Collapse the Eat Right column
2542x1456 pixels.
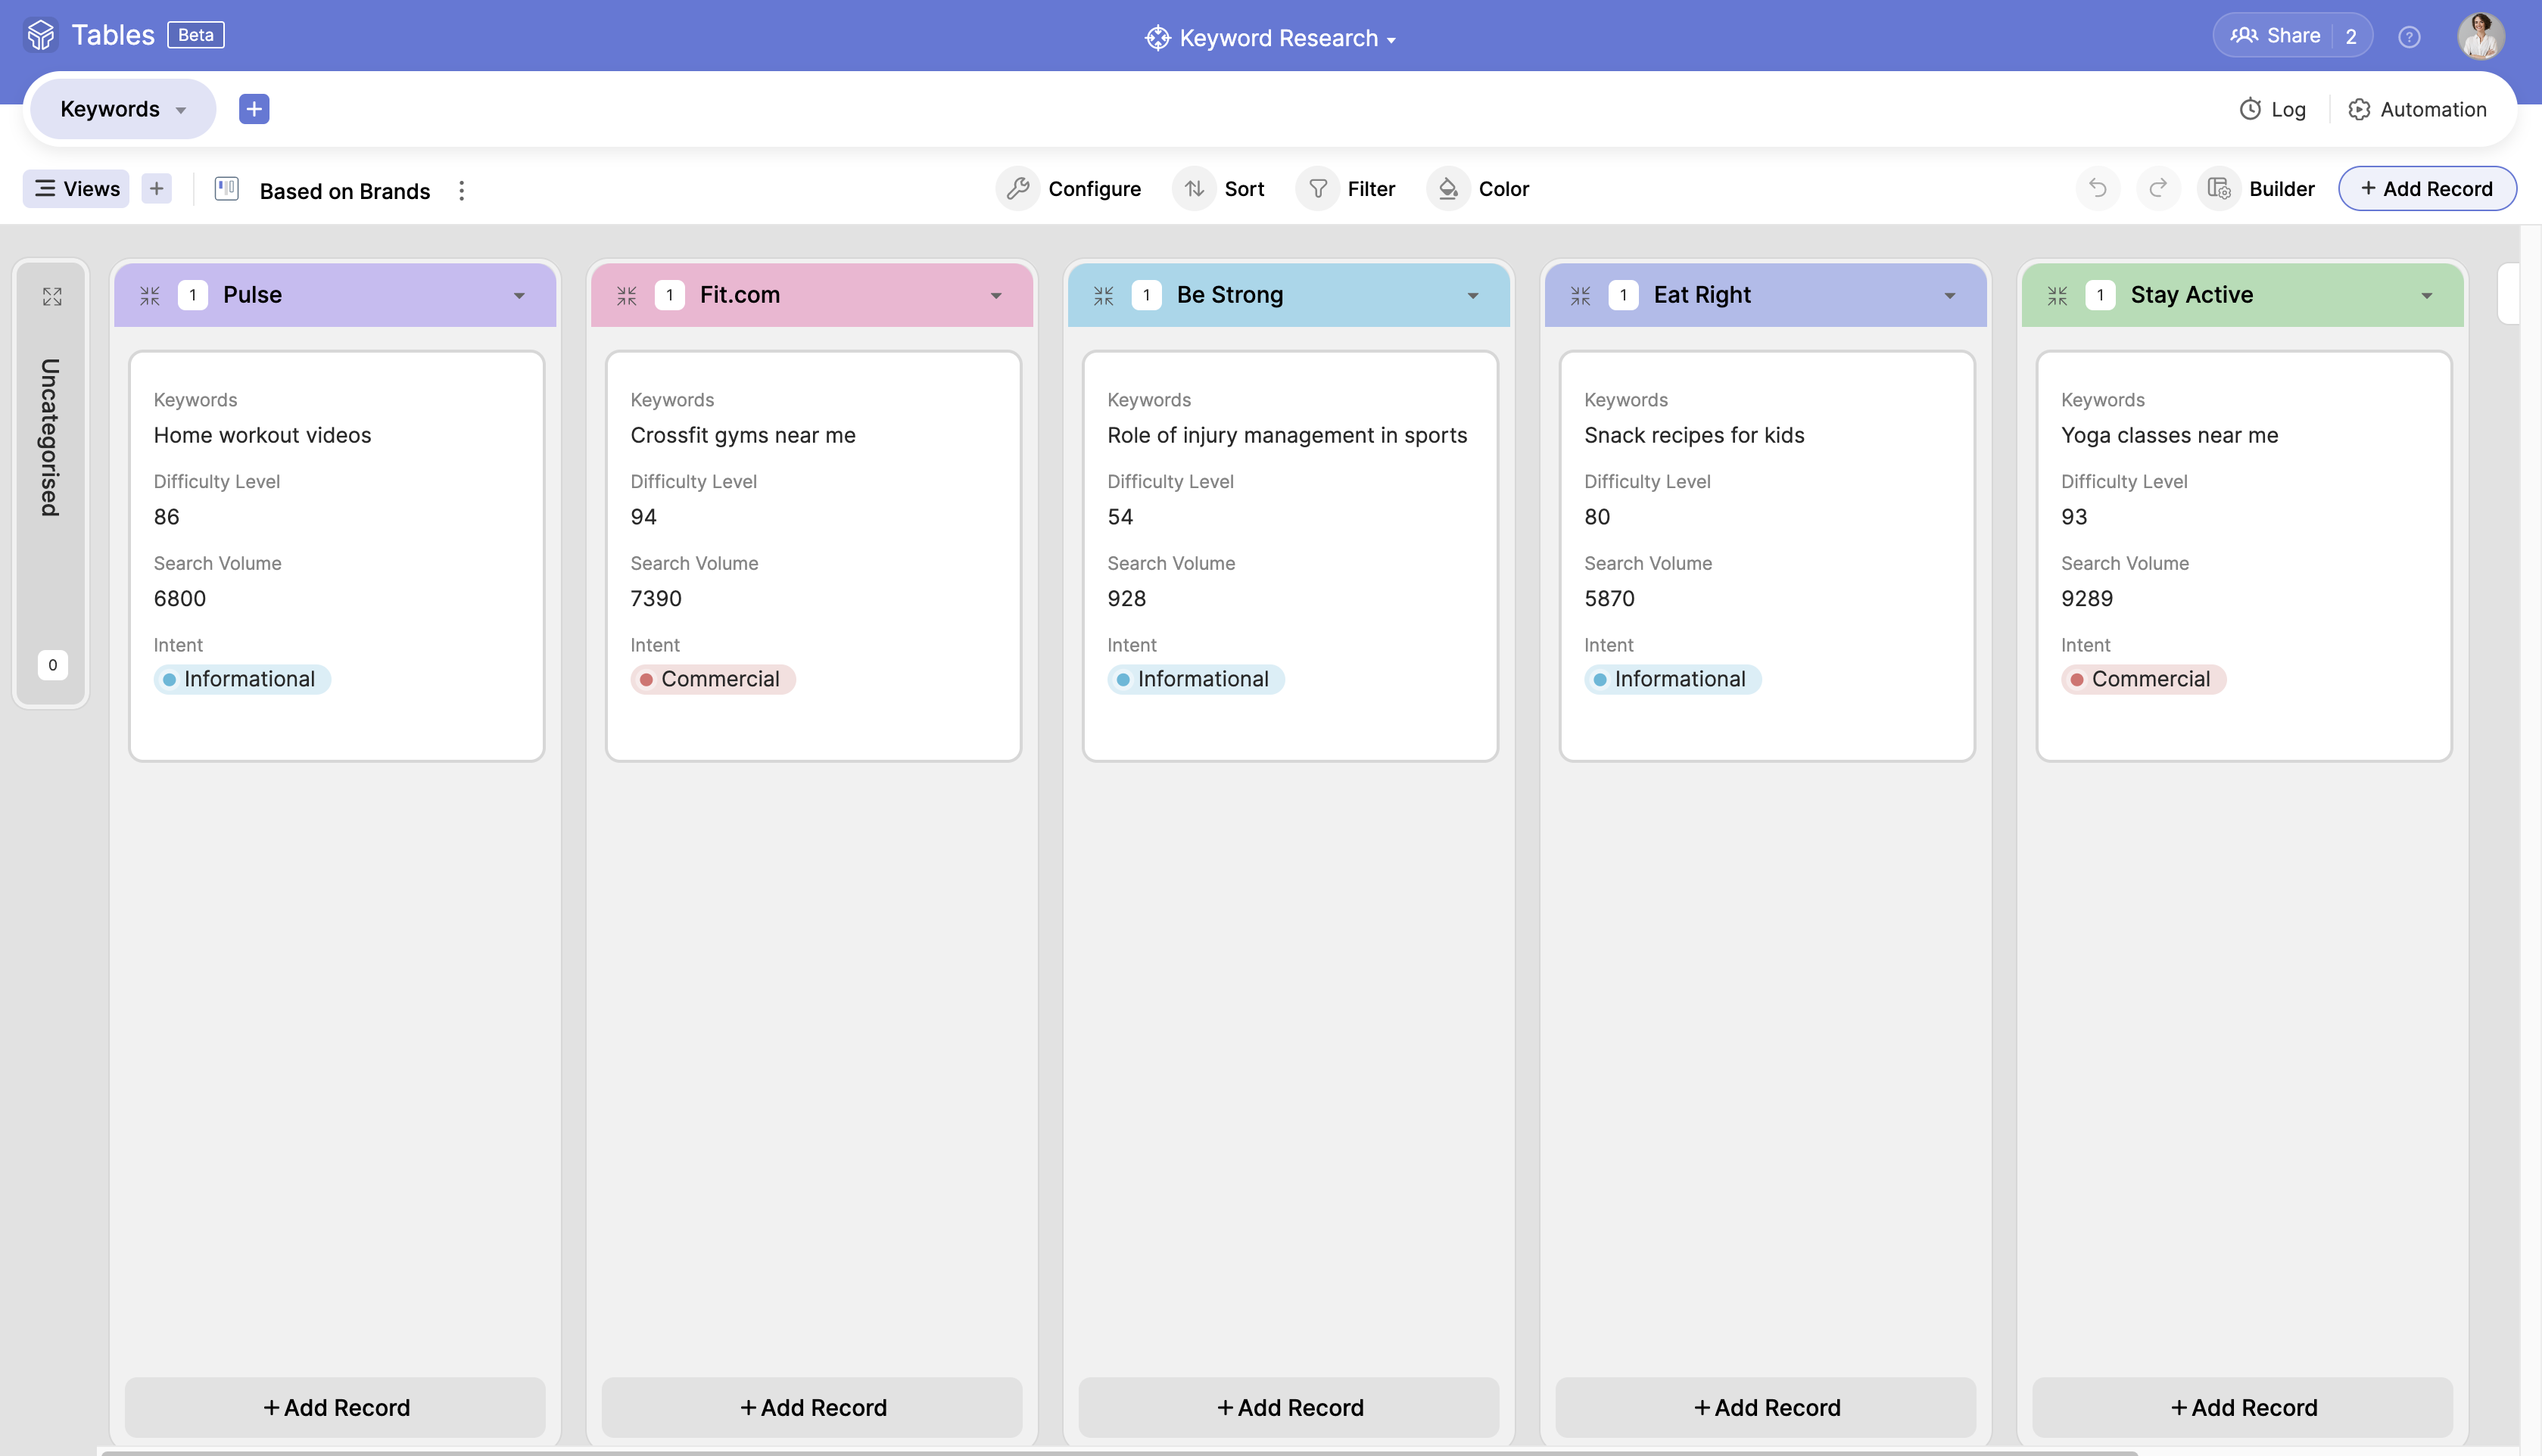[x=1581, y=295]
